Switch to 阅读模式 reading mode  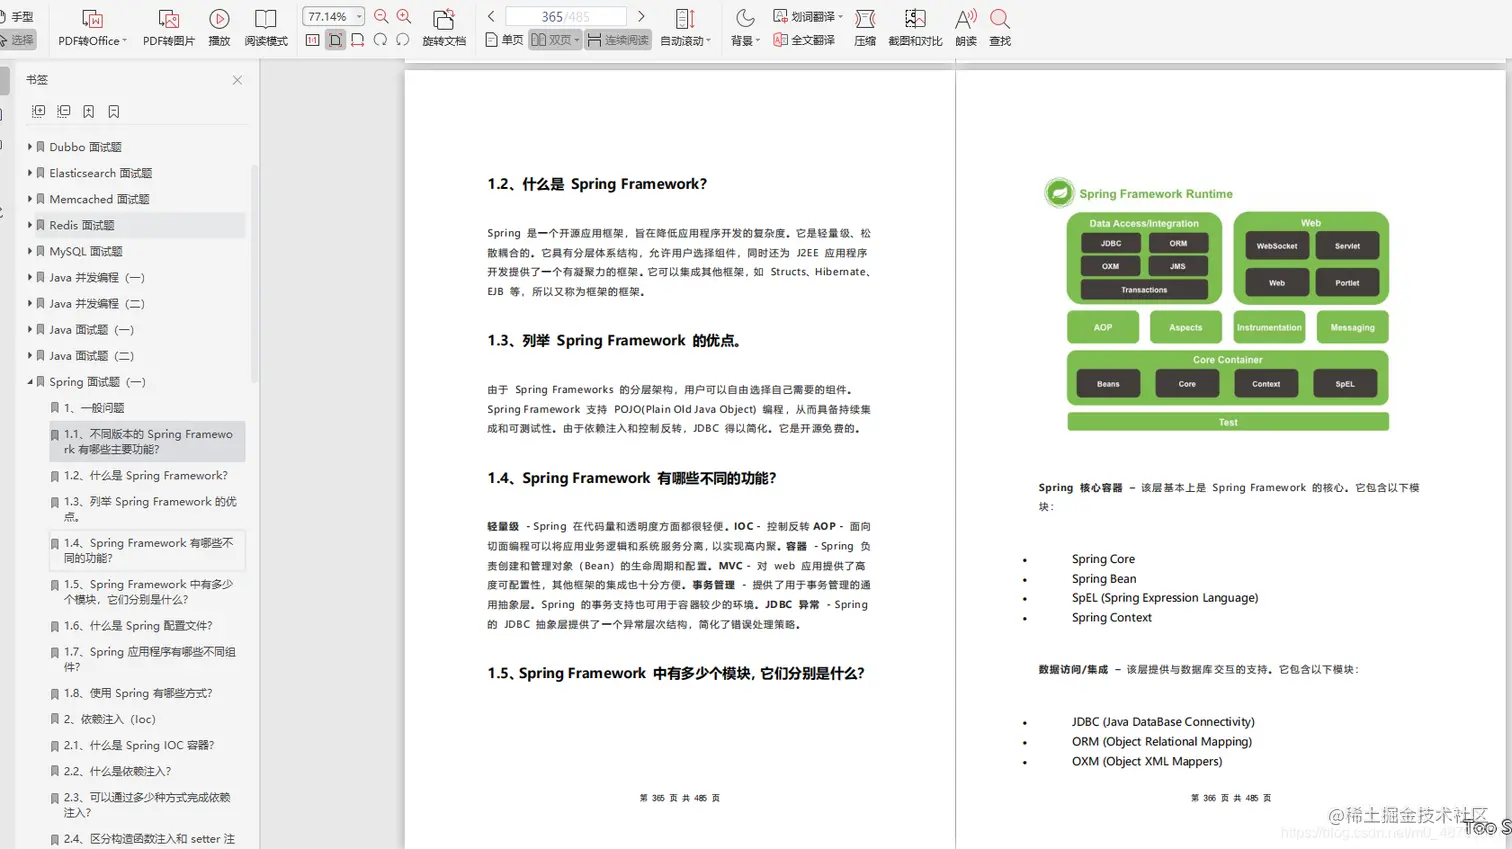(266, 27)
